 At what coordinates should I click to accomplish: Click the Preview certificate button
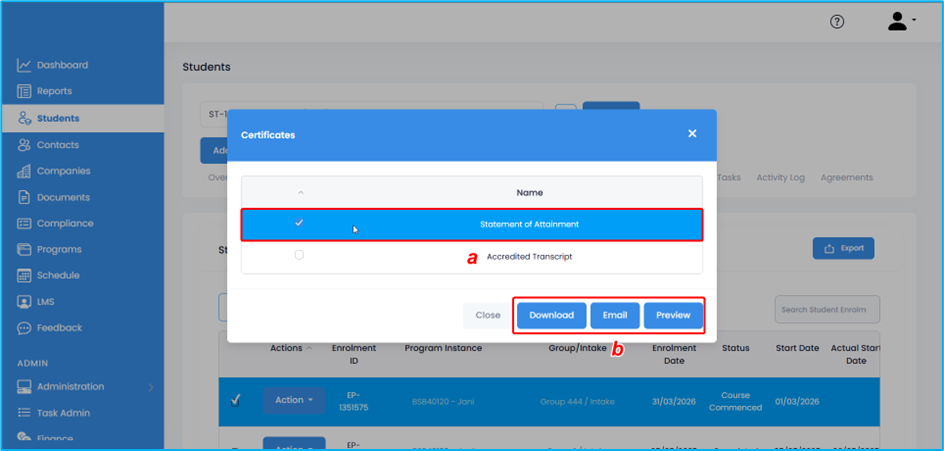click(673, 315)
